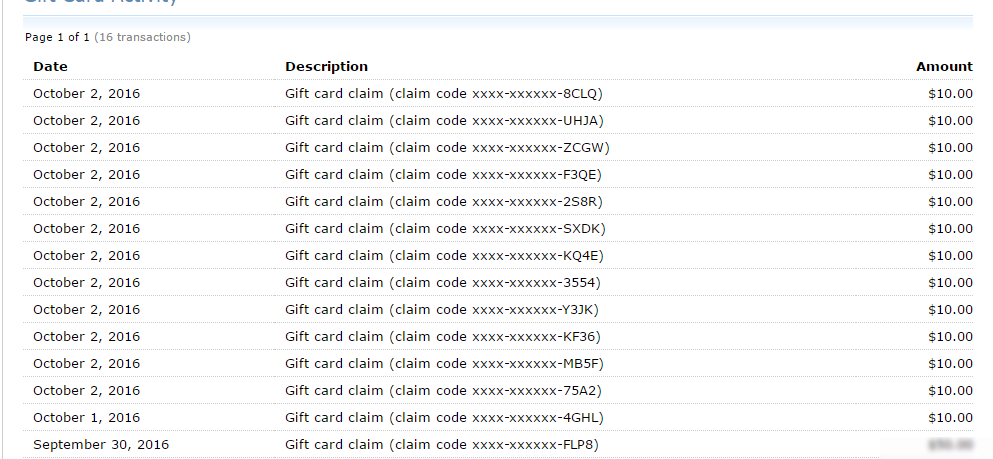Viewport: 993px width, 459px height.
Task: Click the "Page 1 of 1" pagination text
Action: coord(57,38)
